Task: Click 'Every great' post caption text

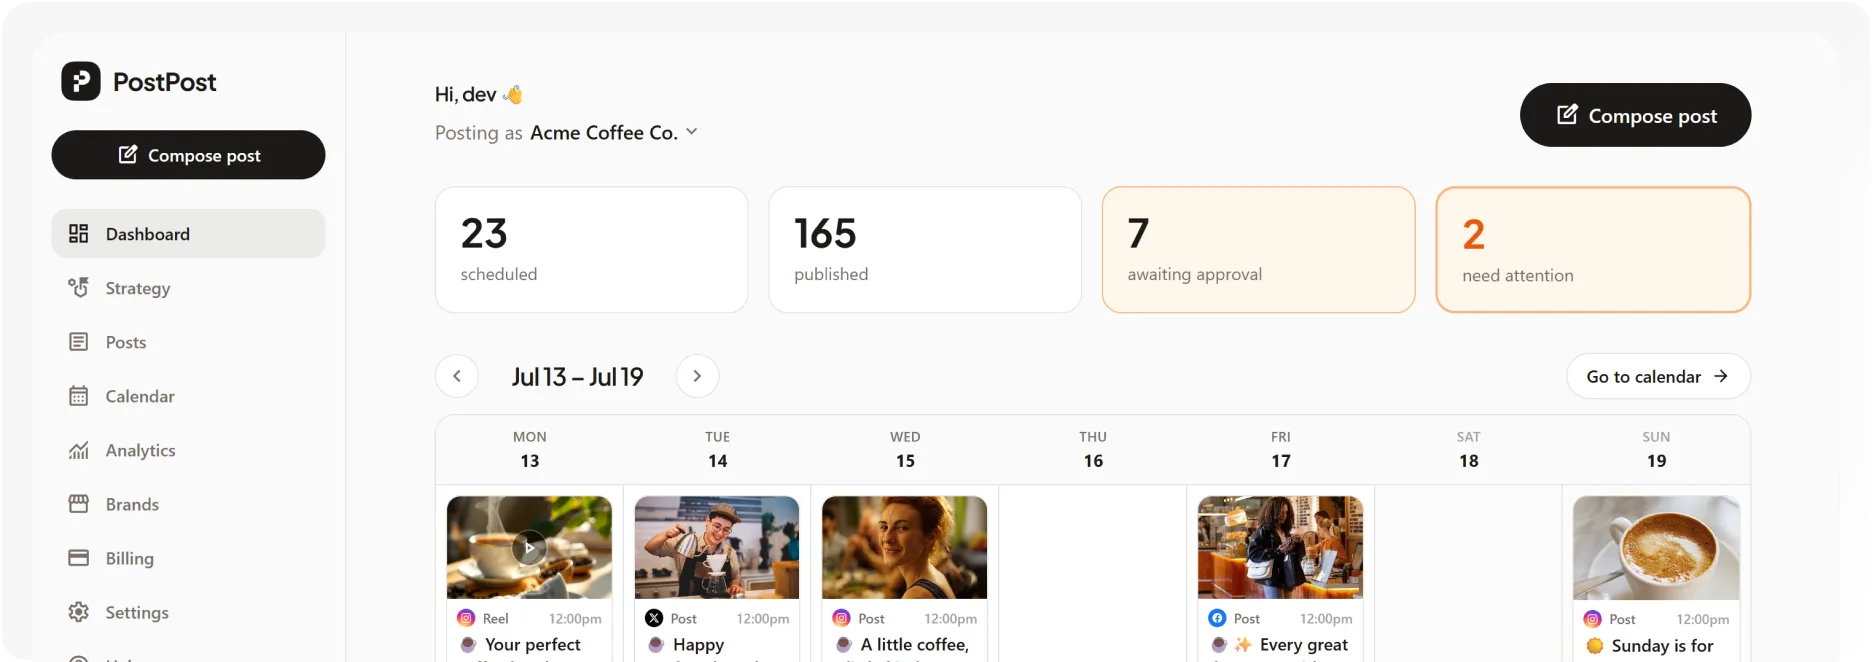Action: pos(1304,645)
